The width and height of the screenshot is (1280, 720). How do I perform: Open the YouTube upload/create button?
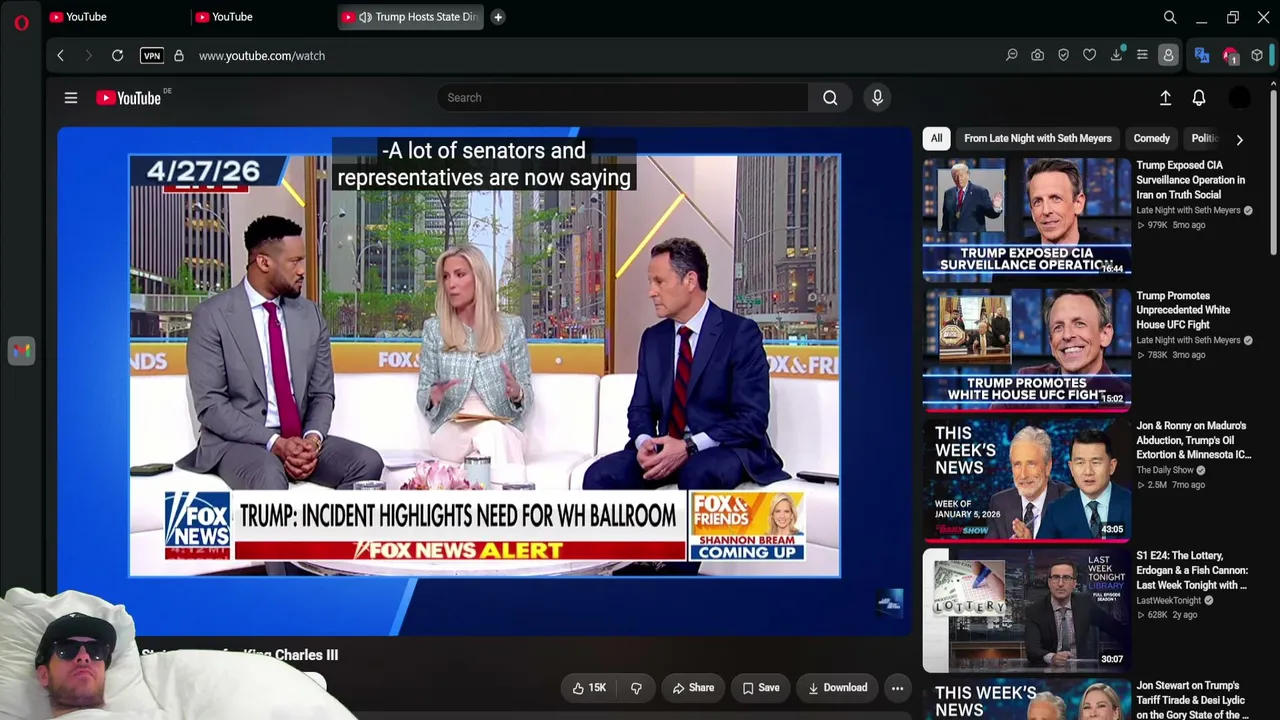click(x=1165, y=98)
